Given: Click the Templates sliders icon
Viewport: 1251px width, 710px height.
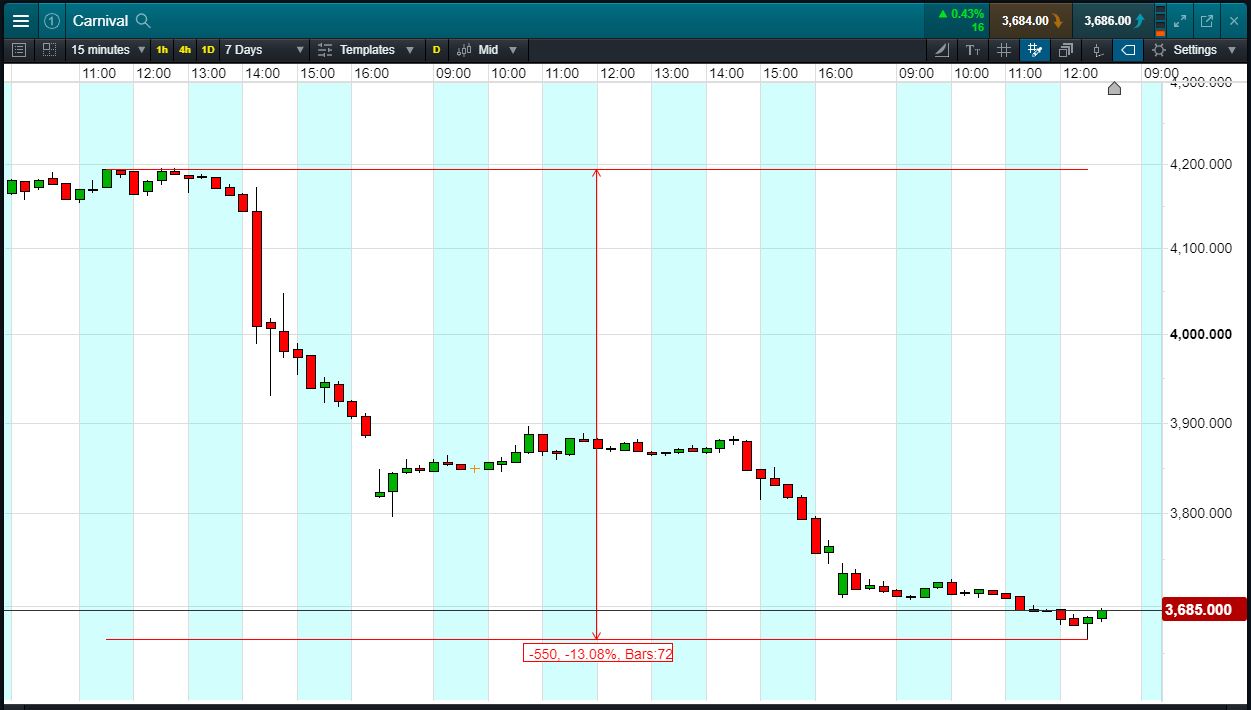Looking at the screenshot, I should tap(325, 49).
